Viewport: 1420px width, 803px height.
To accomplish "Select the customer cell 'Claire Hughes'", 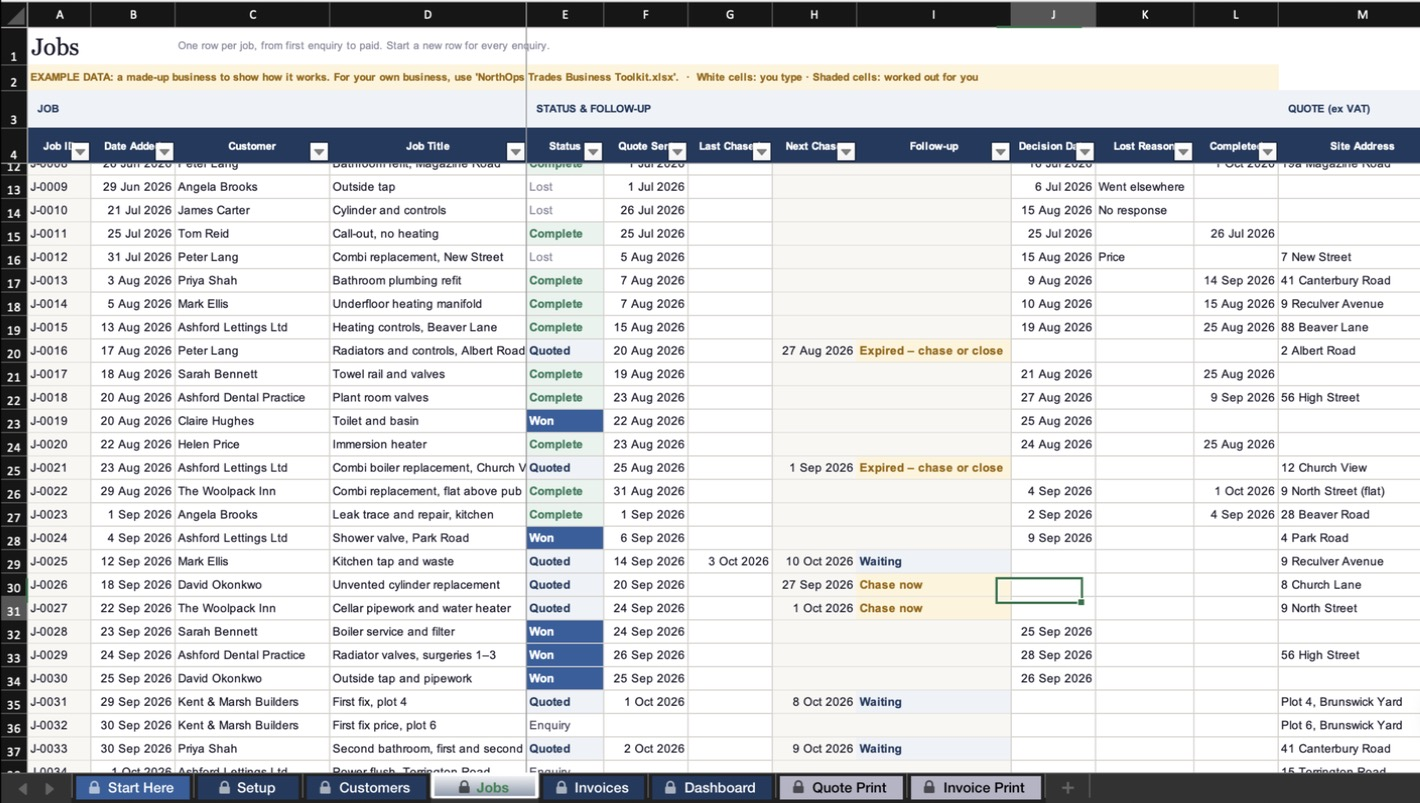I will point(252,421).
